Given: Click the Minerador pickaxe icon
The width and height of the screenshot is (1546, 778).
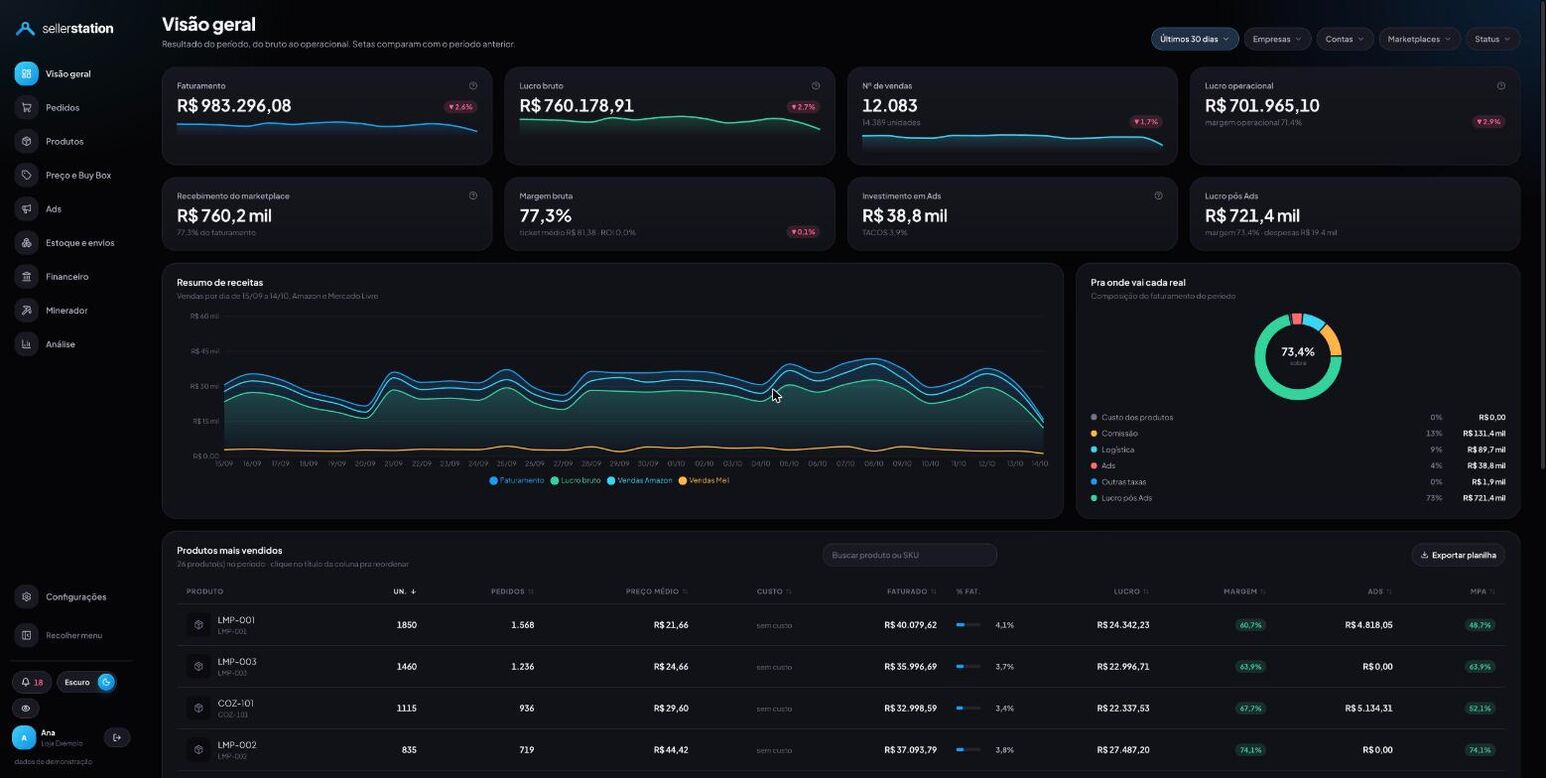Looking at the screenshot, I should click(26, 310).
